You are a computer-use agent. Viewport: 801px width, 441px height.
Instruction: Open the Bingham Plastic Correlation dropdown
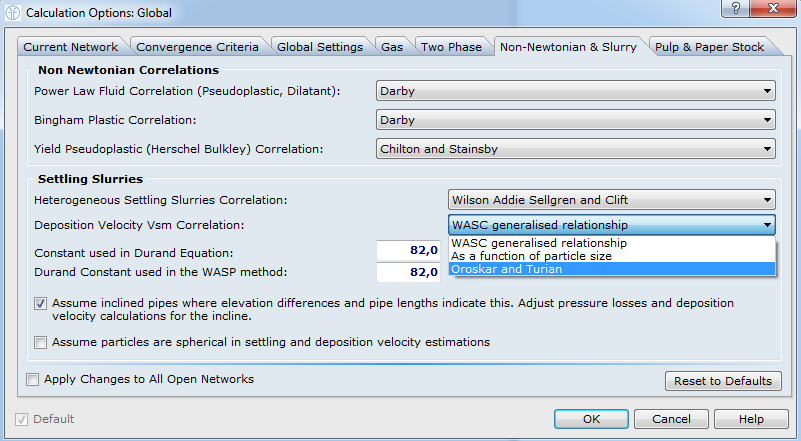(577, 120)
